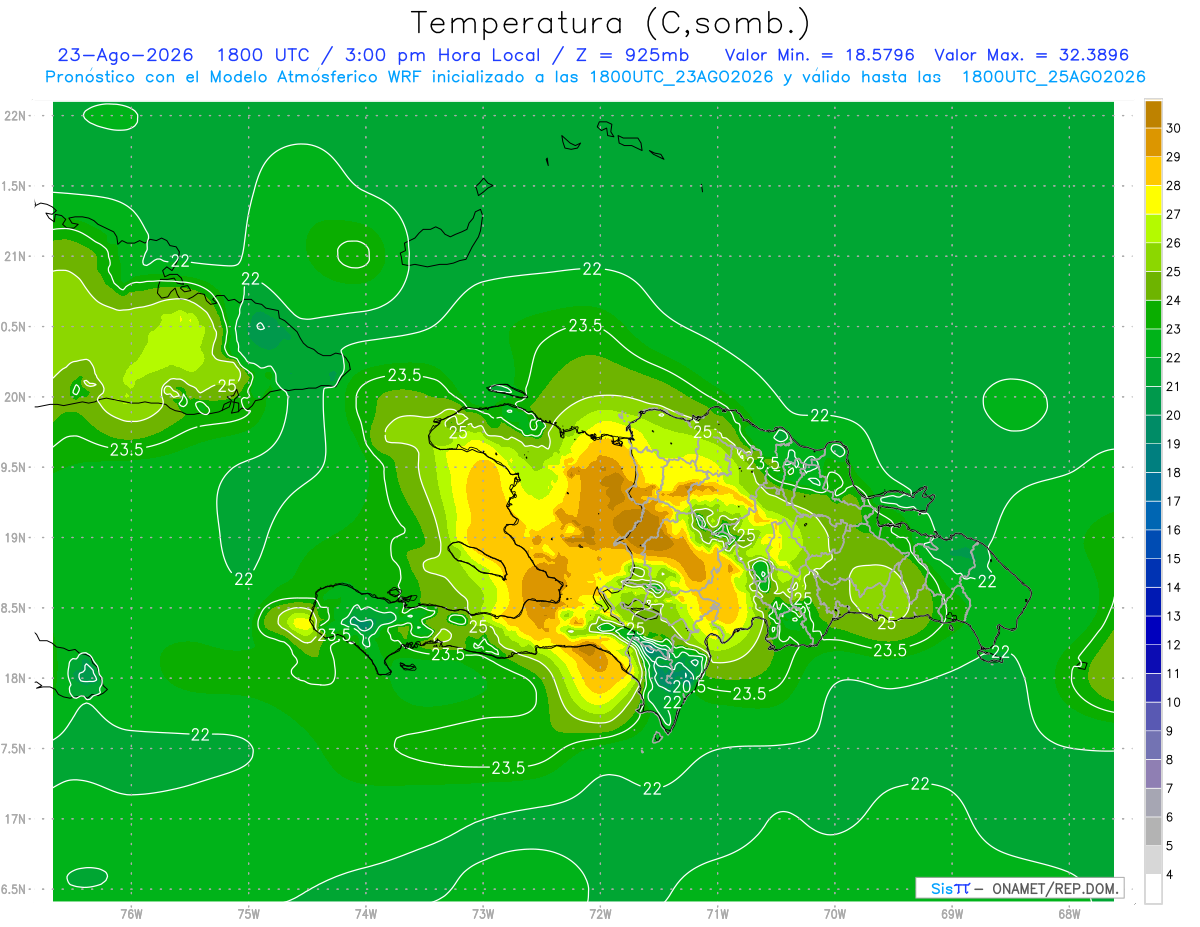Select the valid-until time '1800UTC_25AGO2026'
The height and width of the screenshot is (927, 1200).
[x=1053, y=77]
